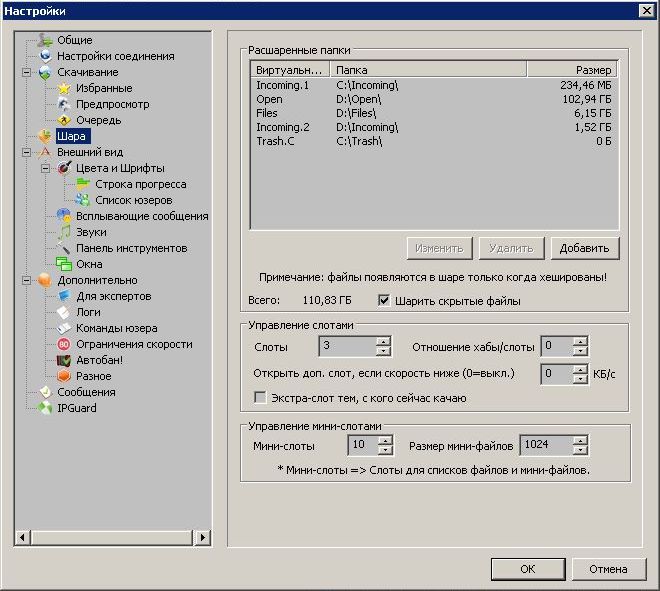
Task: Click the Папка column header
Action: click(428, 69)
